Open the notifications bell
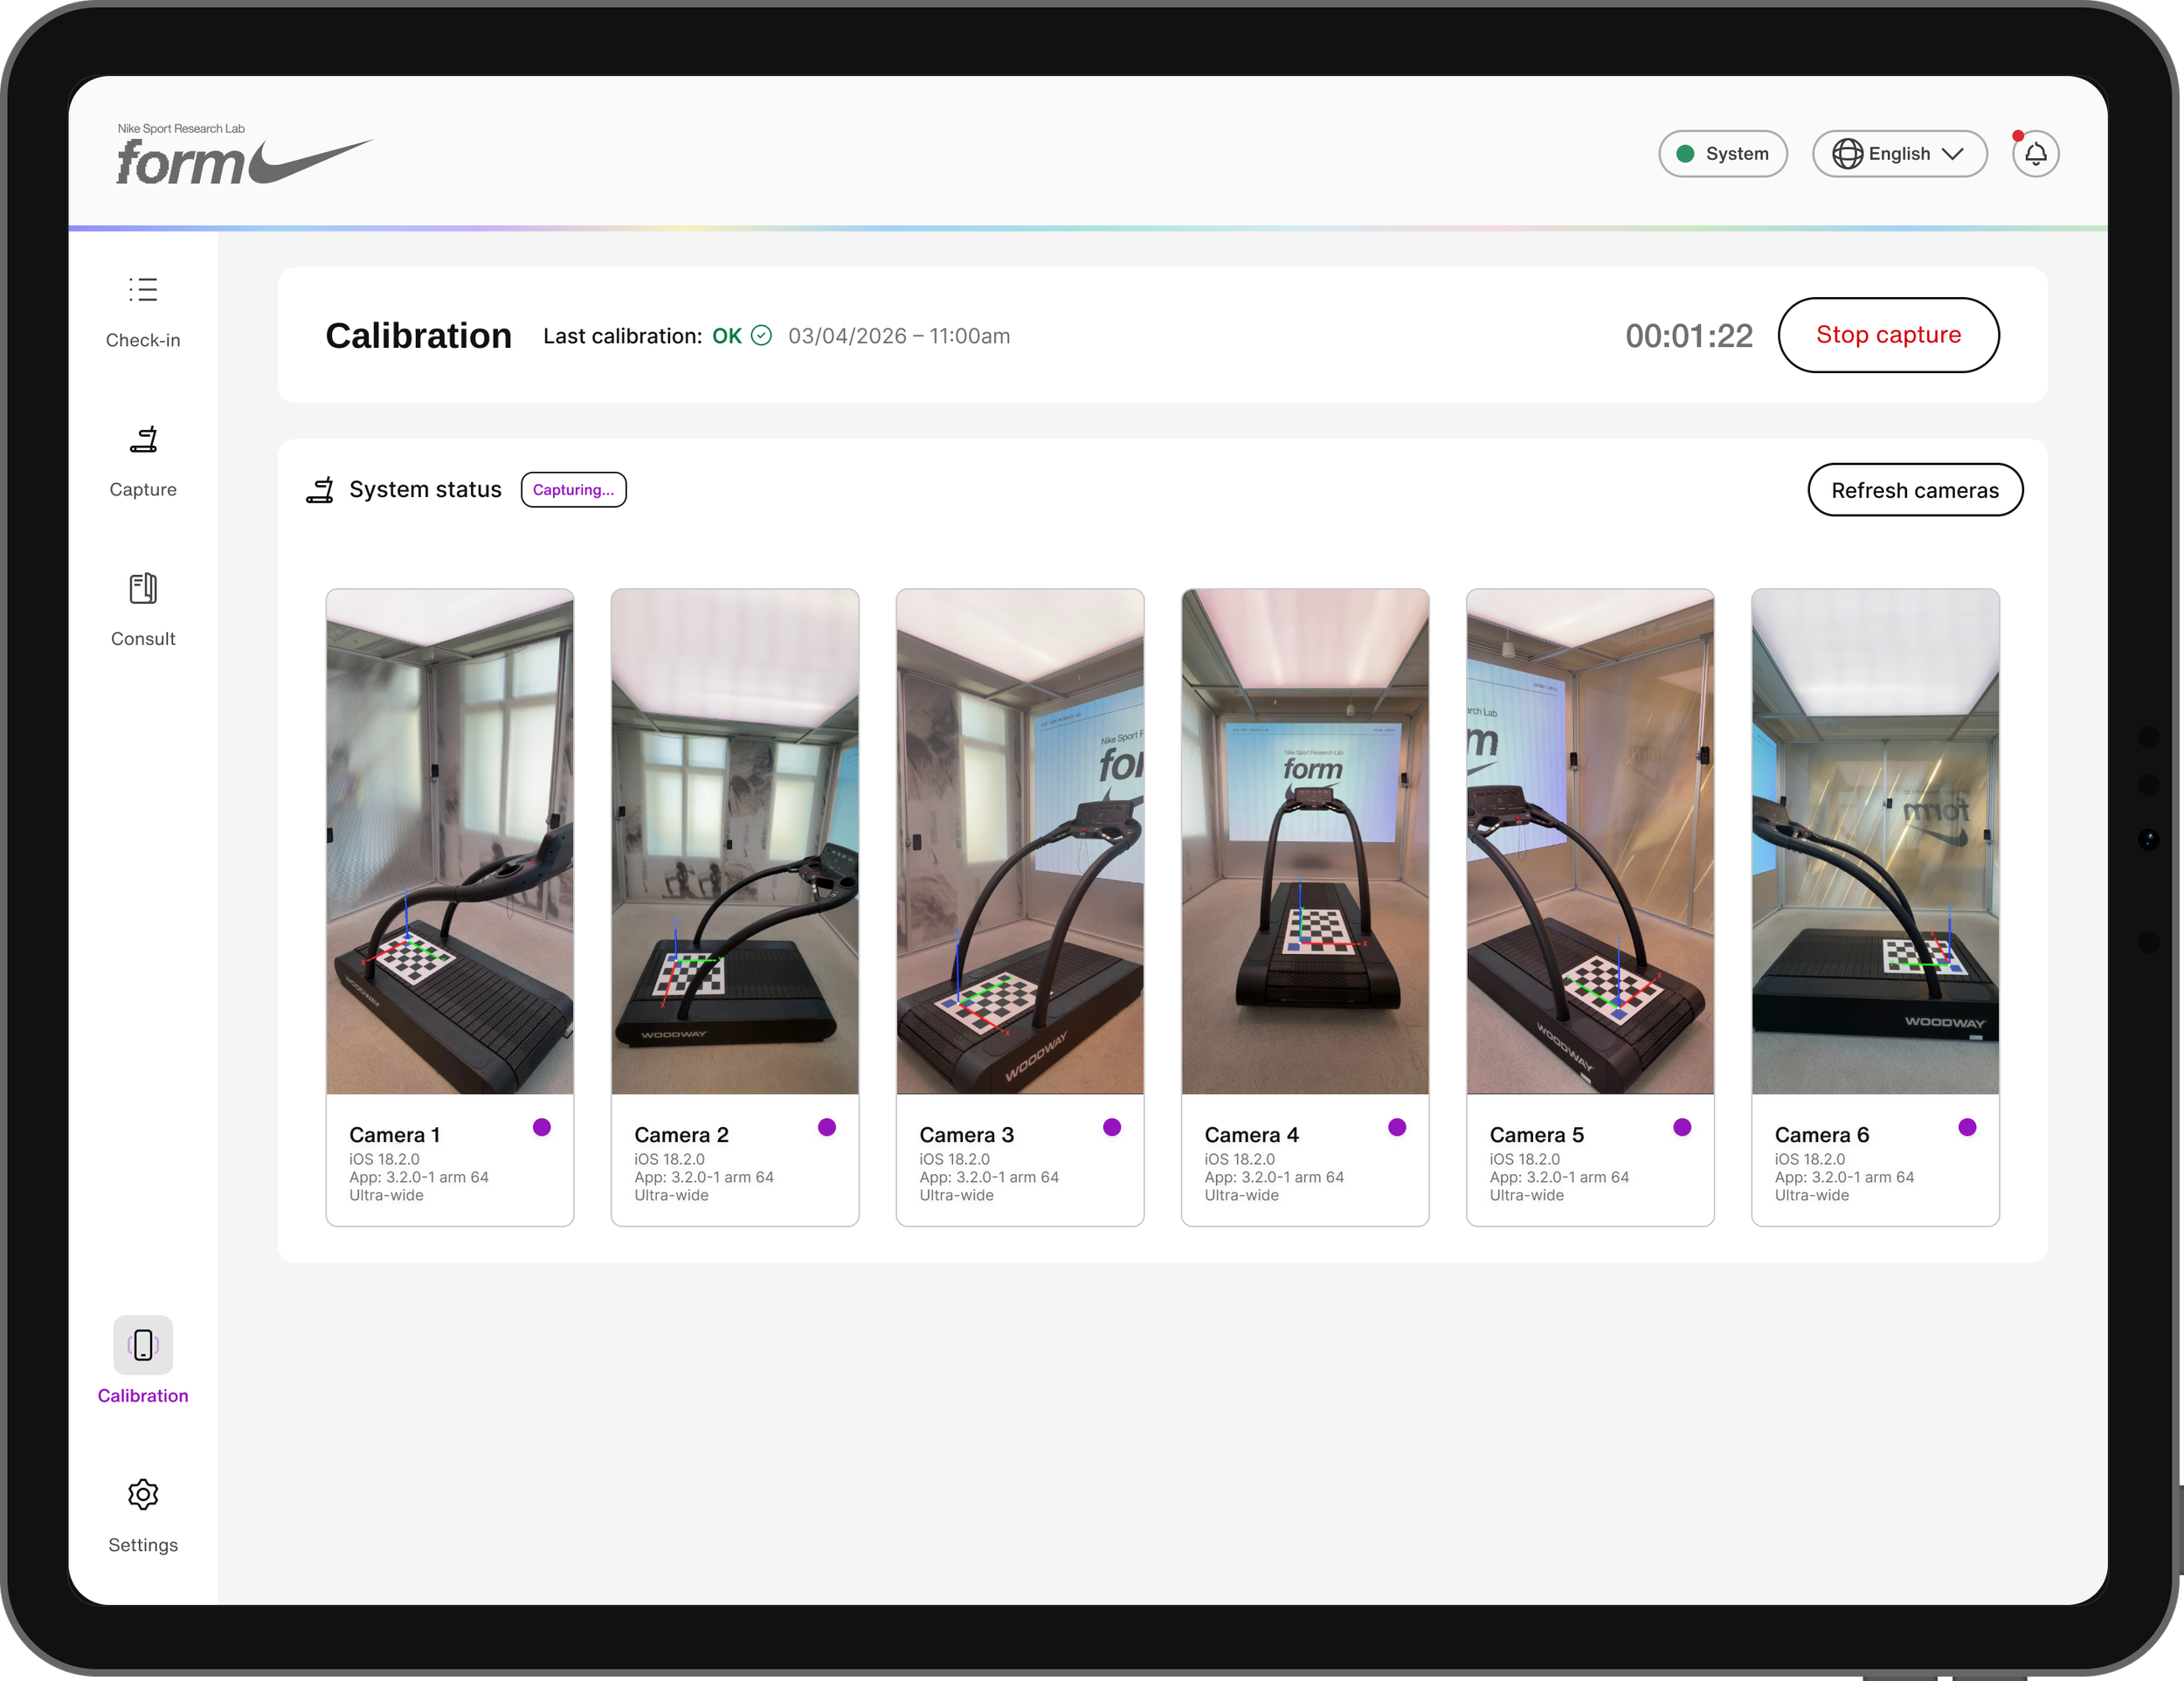This screenshot has height=1681, width=2184. tap(2036, 154)
